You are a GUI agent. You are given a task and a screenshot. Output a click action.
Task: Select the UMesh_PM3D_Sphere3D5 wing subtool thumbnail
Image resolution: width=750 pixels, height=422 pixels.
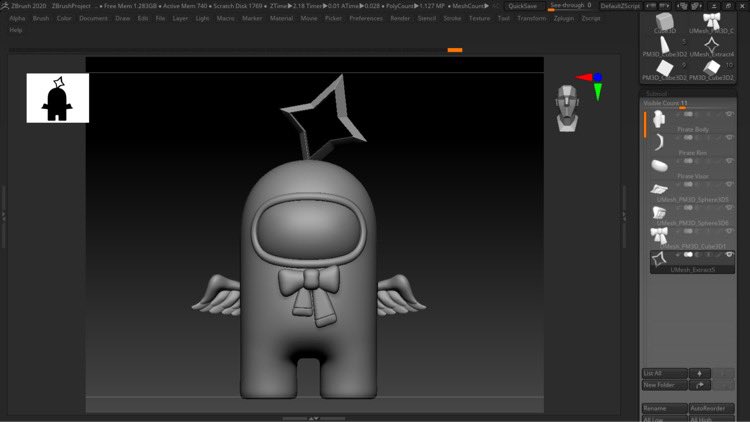(659, 189)
